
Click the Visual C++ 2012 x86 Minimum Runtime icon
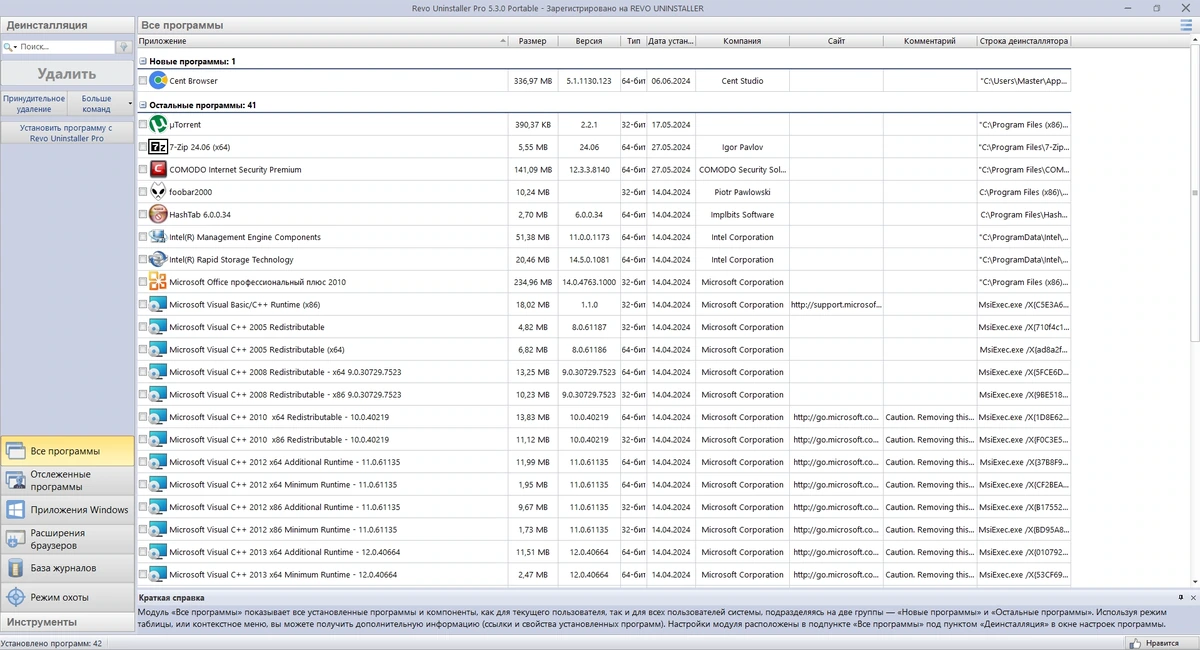[158, 530]
